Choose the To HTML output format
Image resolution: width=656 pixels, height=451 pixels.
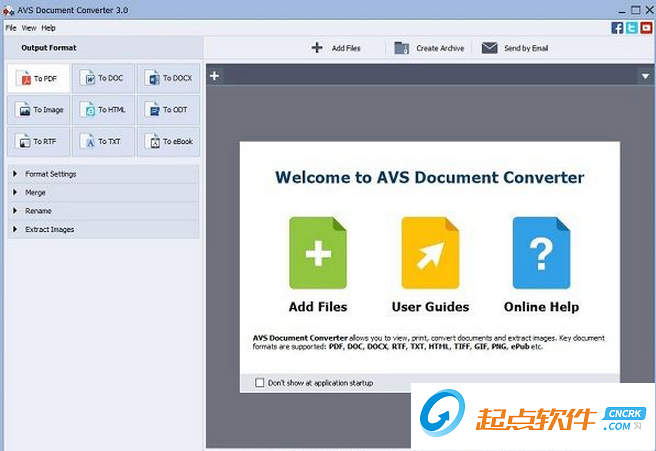pos(103,110)
